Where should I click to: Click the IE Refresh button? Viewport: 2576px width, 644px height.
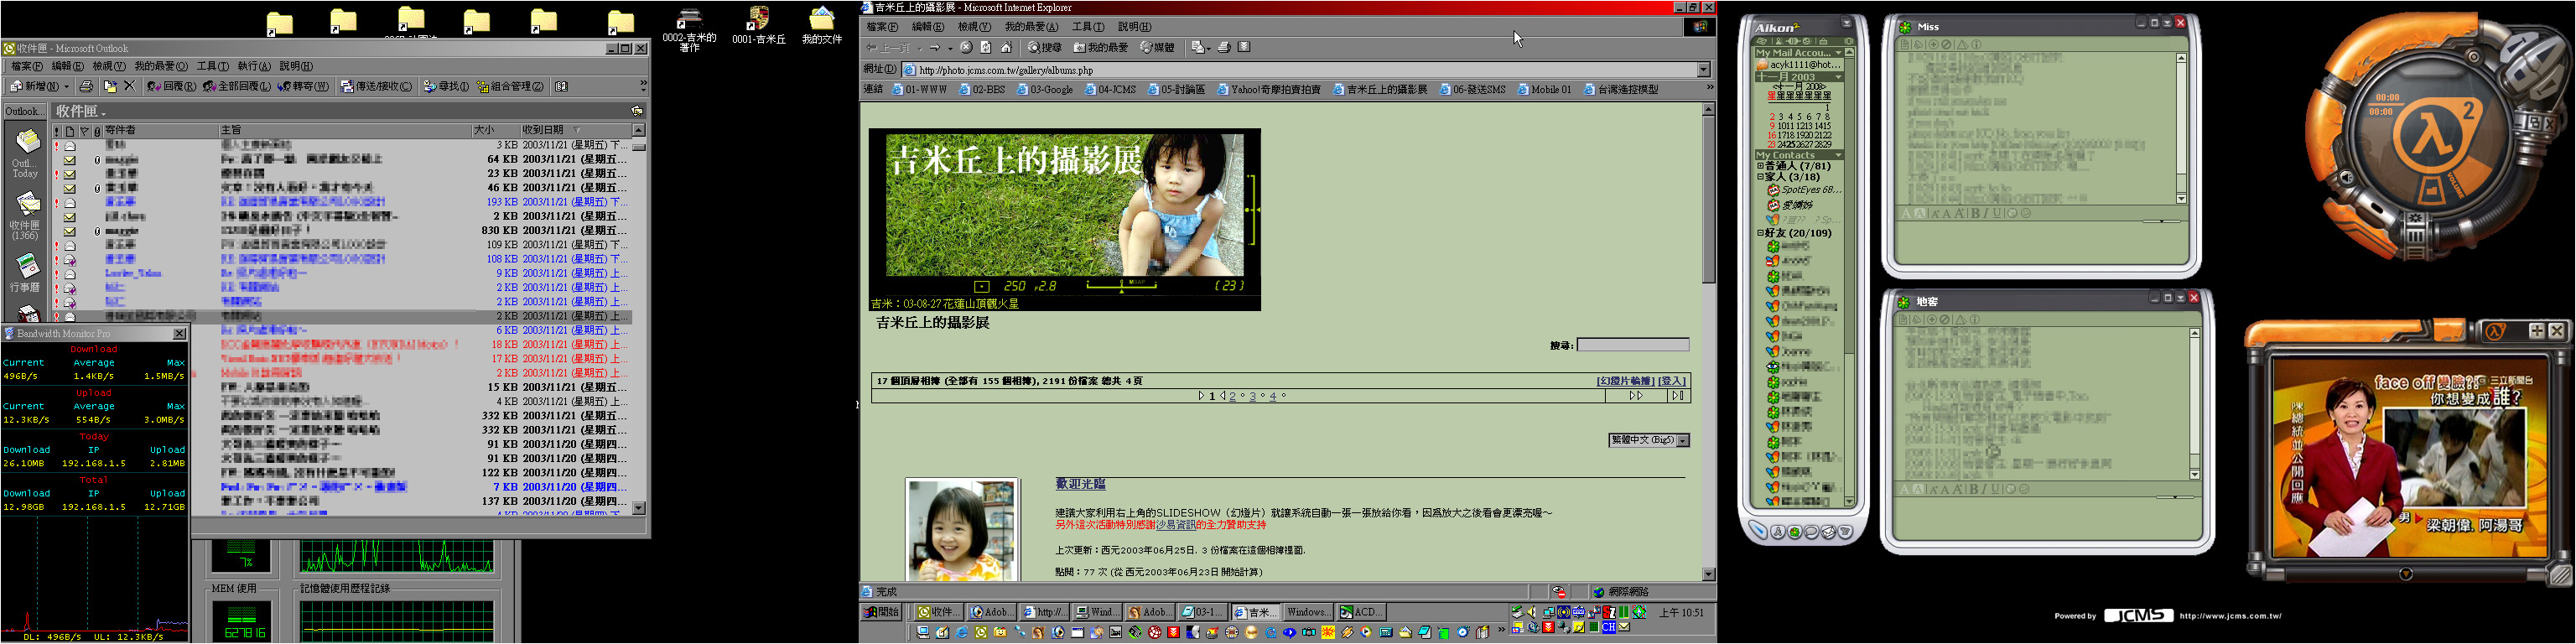[986, 47]
